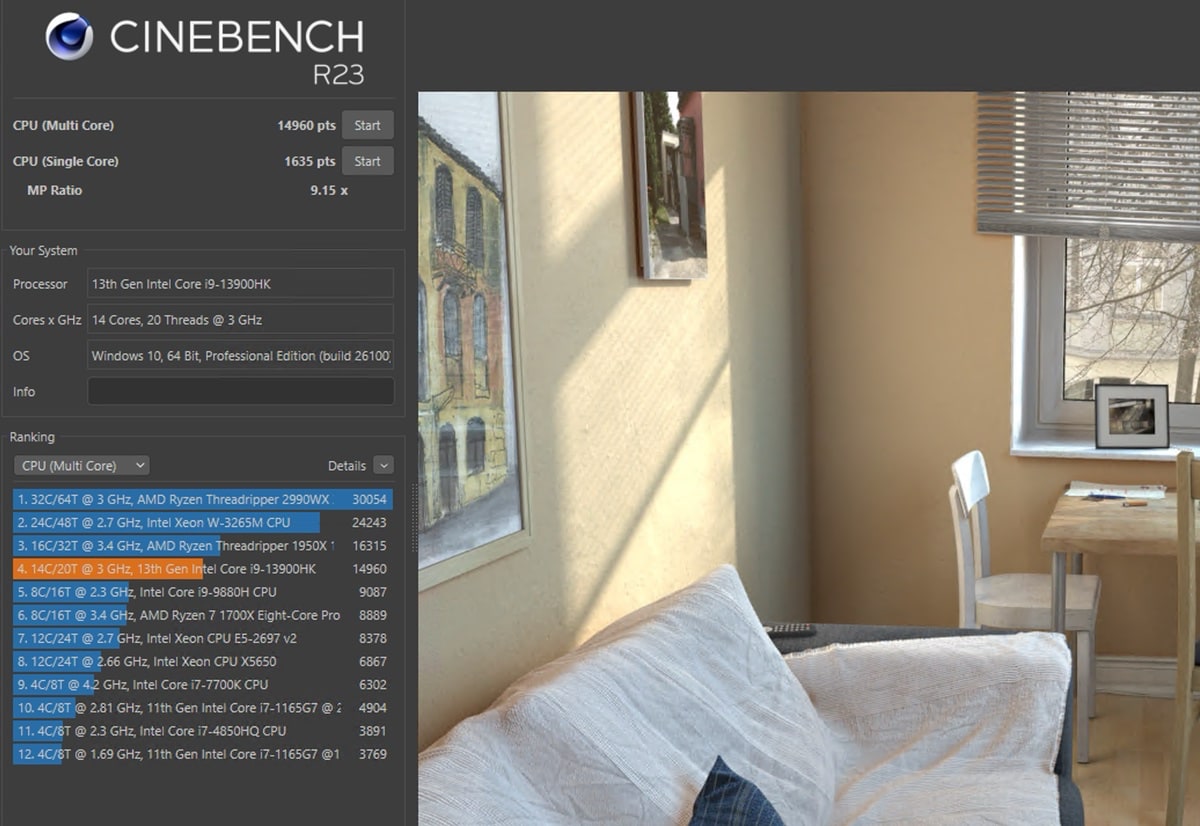
Task: Start the CPU Single Core benchmark
Action: pos(367,161)
